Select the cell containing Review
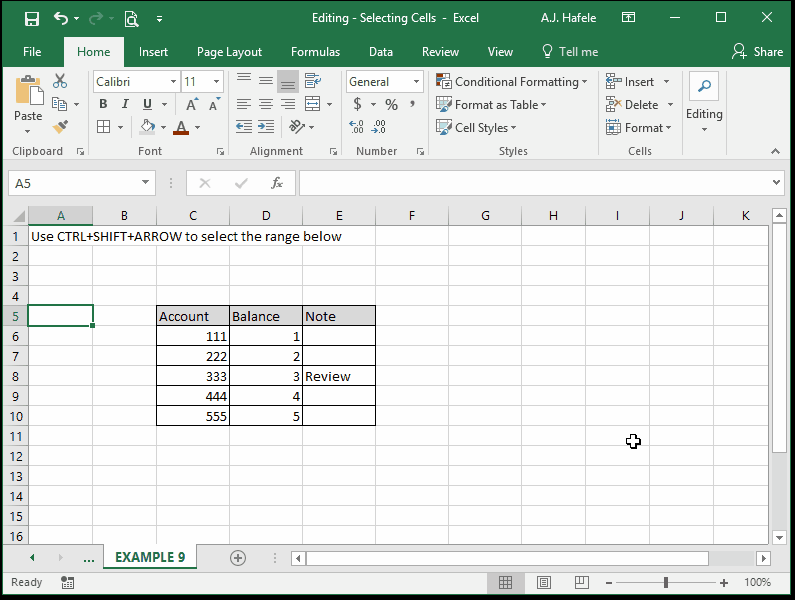 pos(339,376)
